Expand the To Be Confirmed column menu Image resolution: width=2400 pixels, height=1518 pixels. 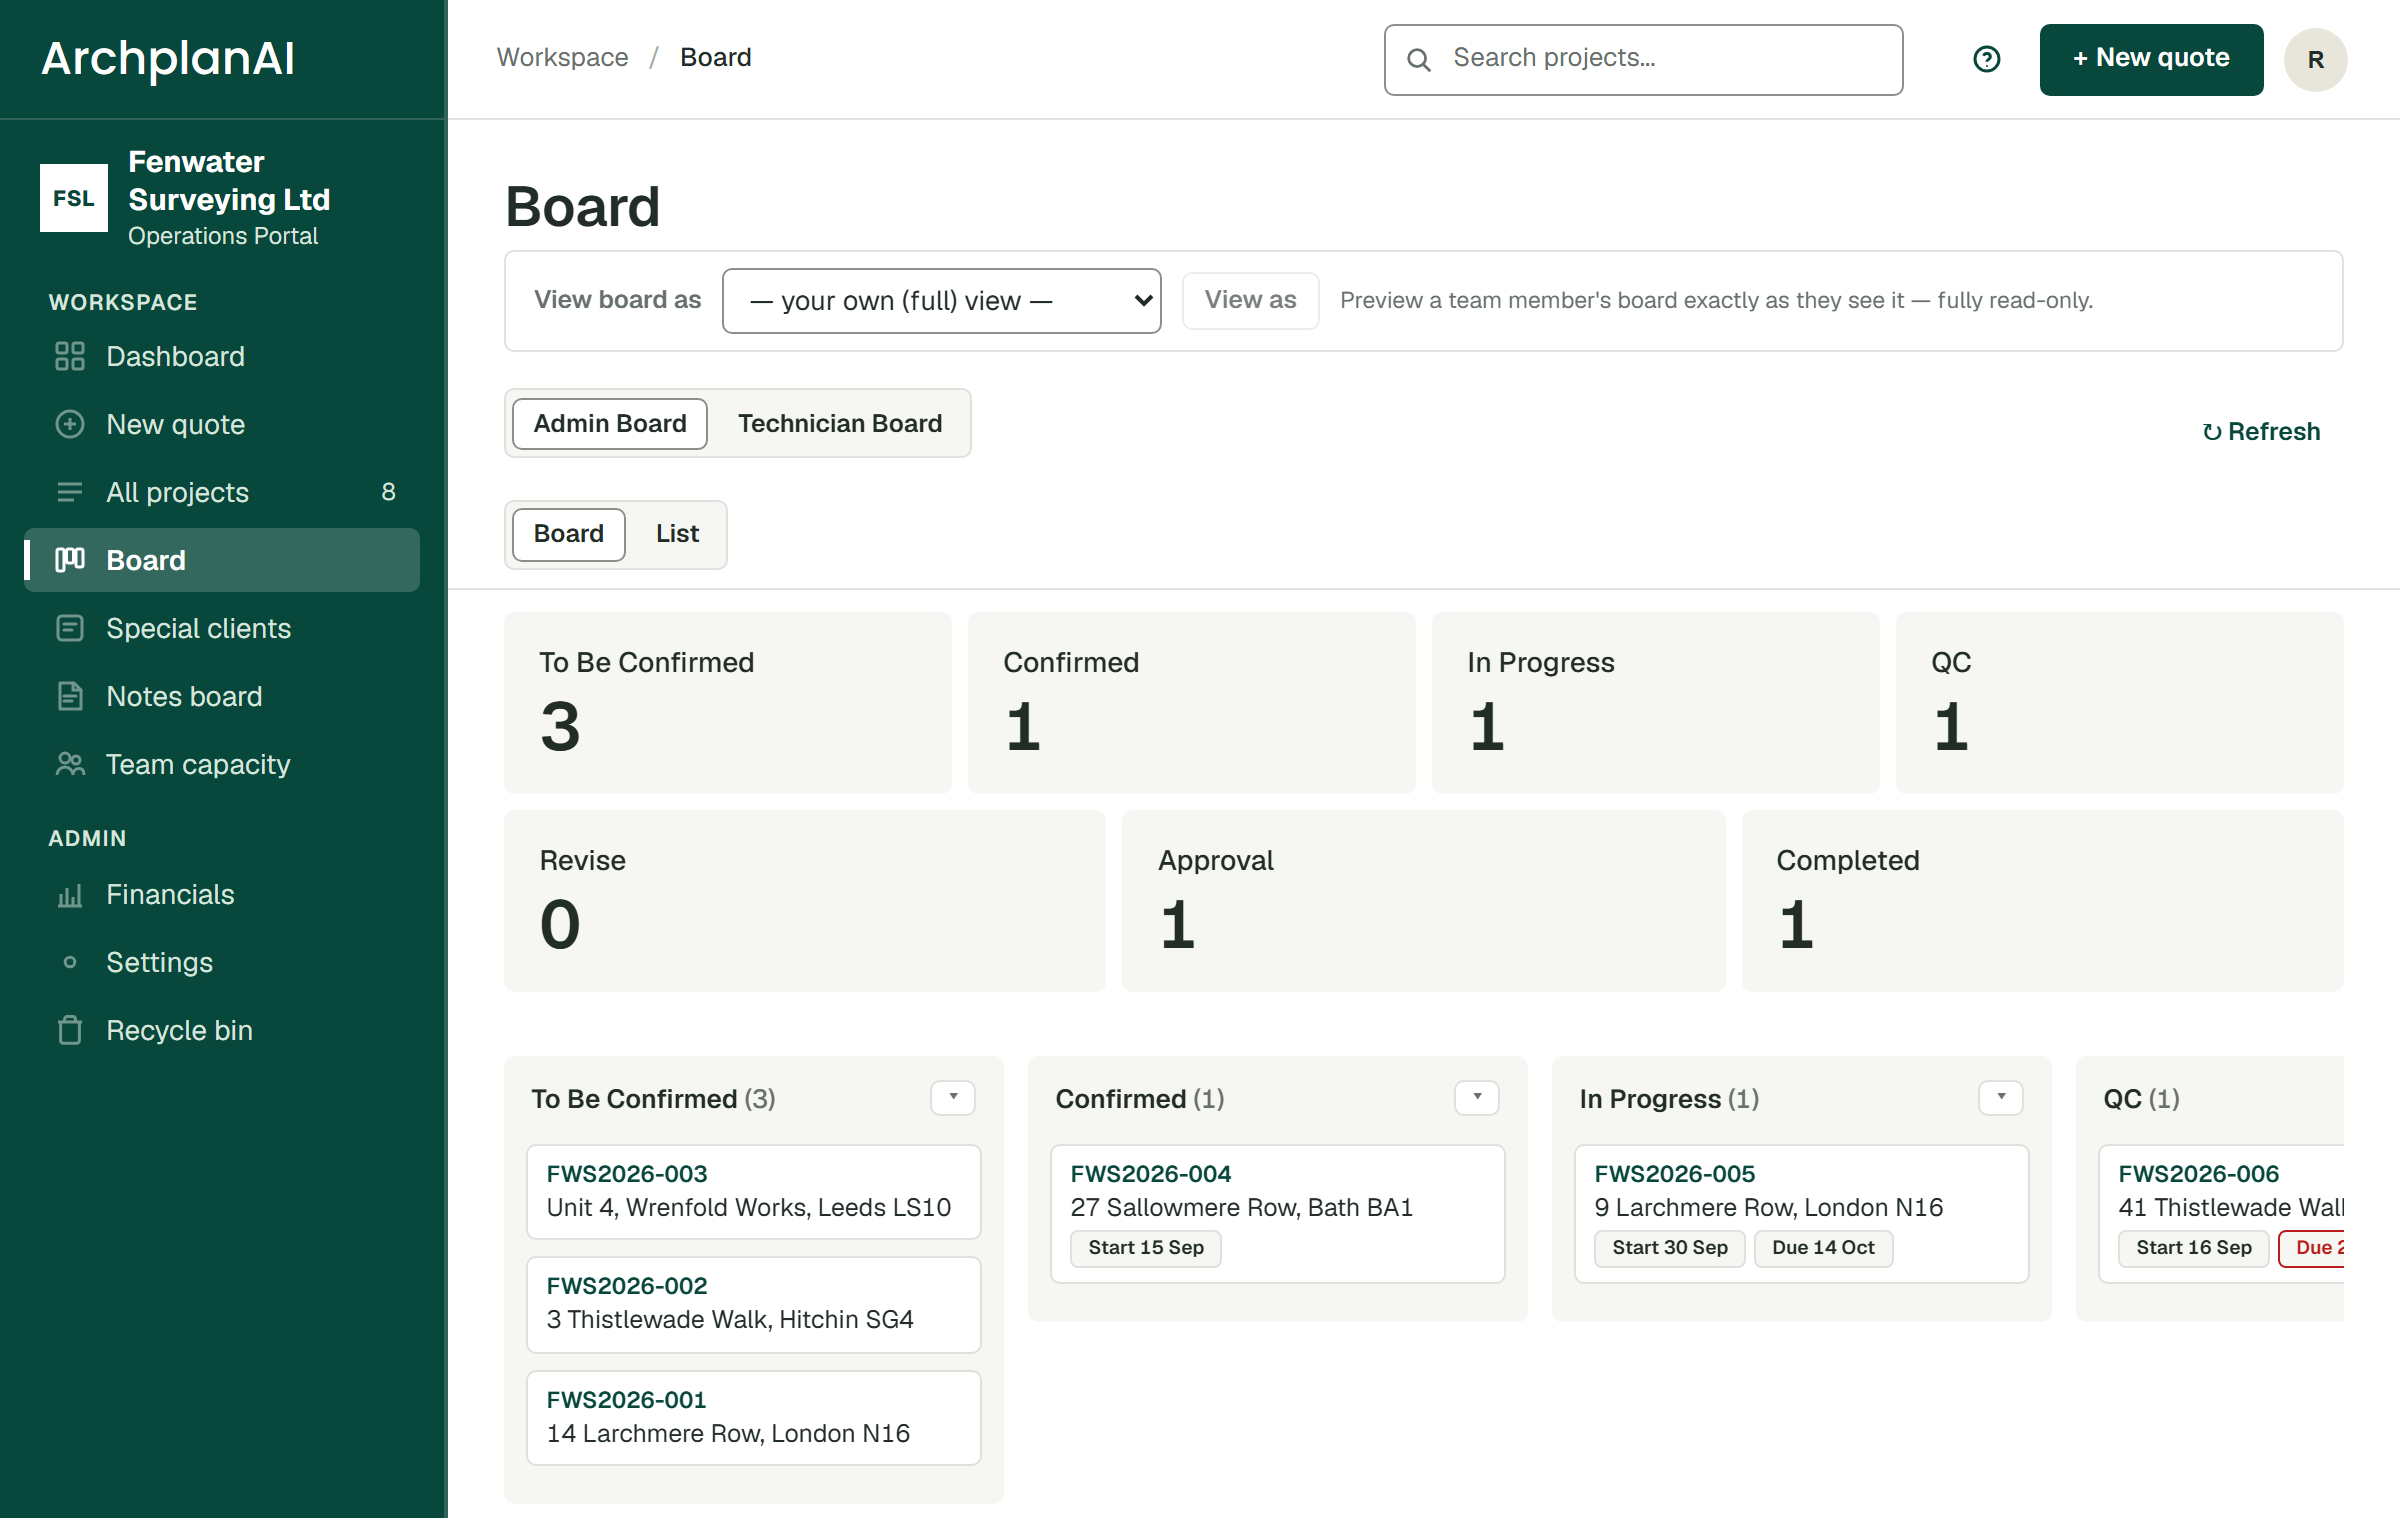[953, 1097]
